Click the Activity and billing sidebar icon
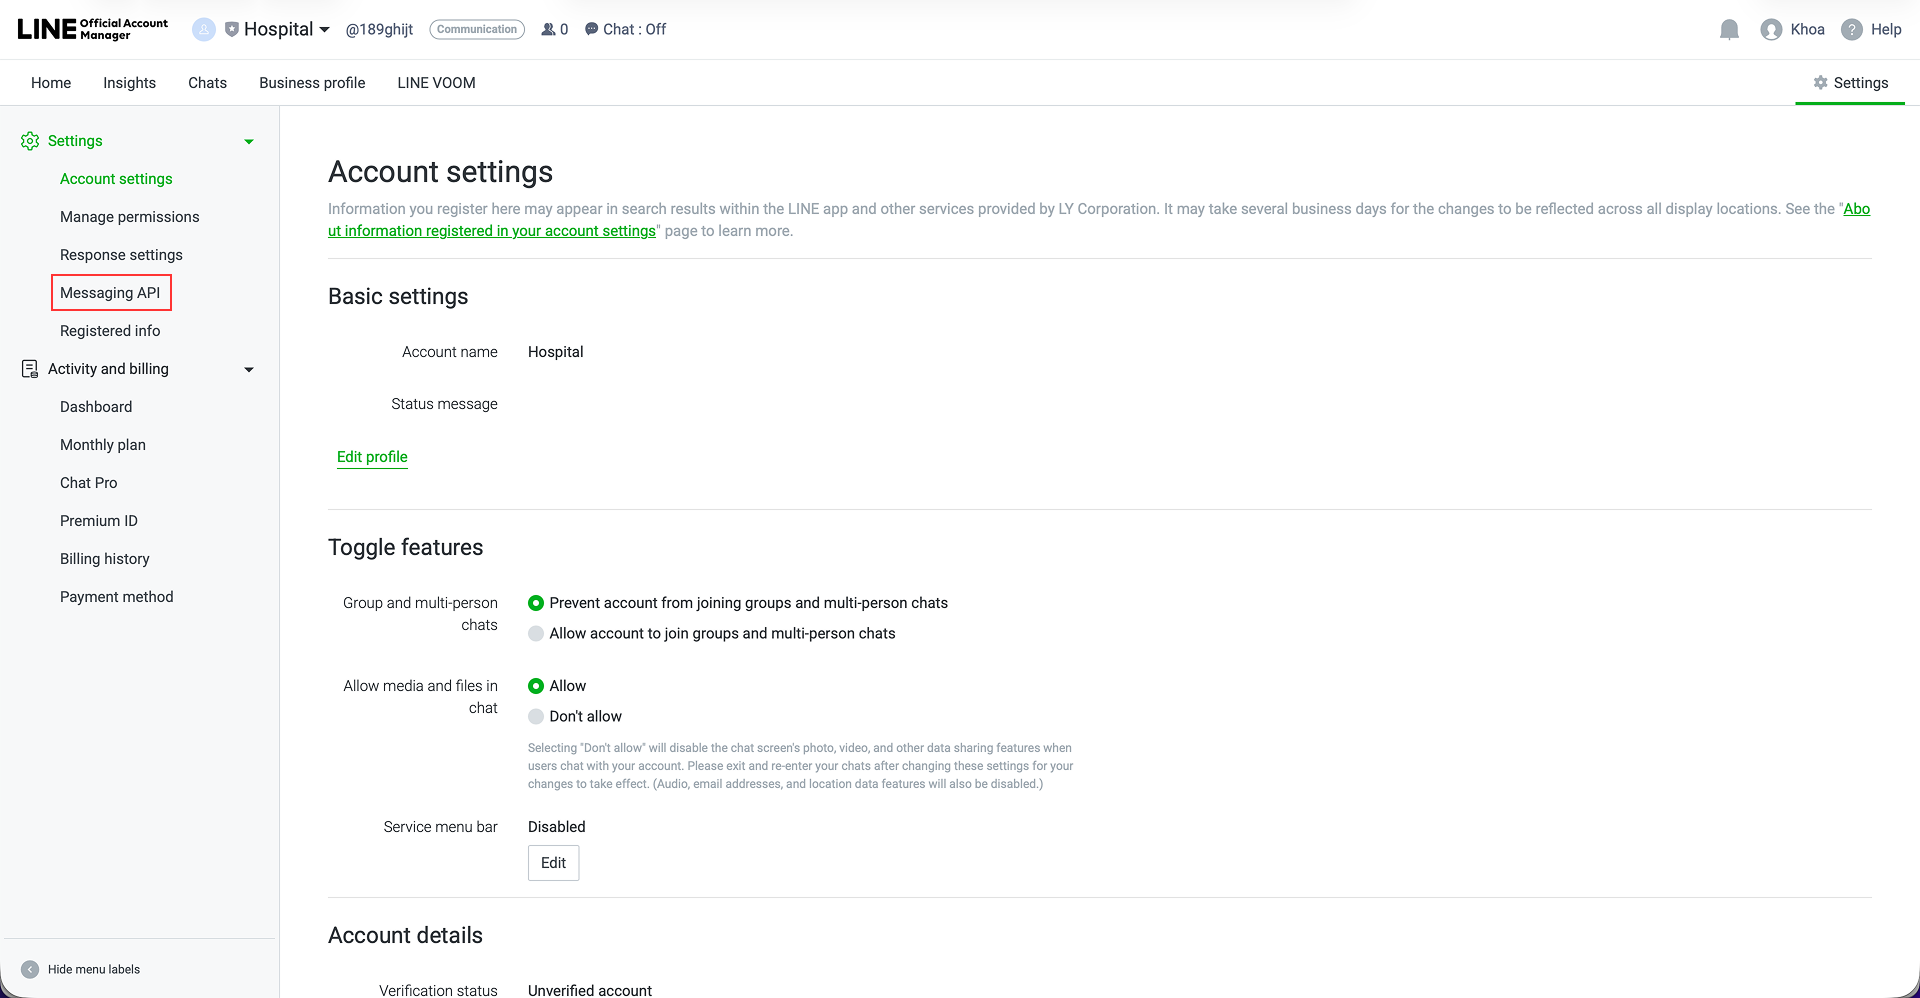1920x998 pixels. point(29,368)
